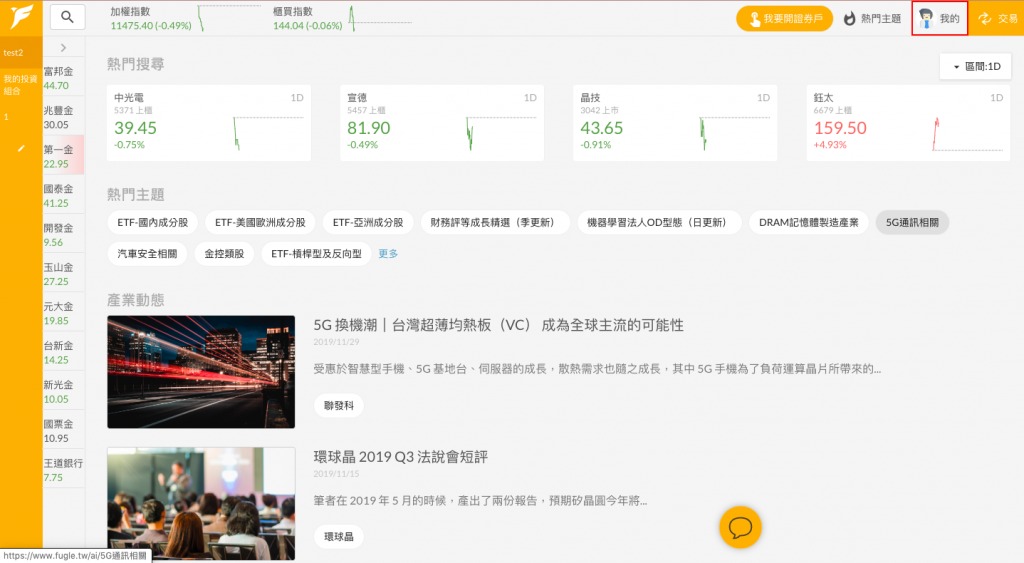
Task: Open the 區間:1D dropdown
Action: 975,67
